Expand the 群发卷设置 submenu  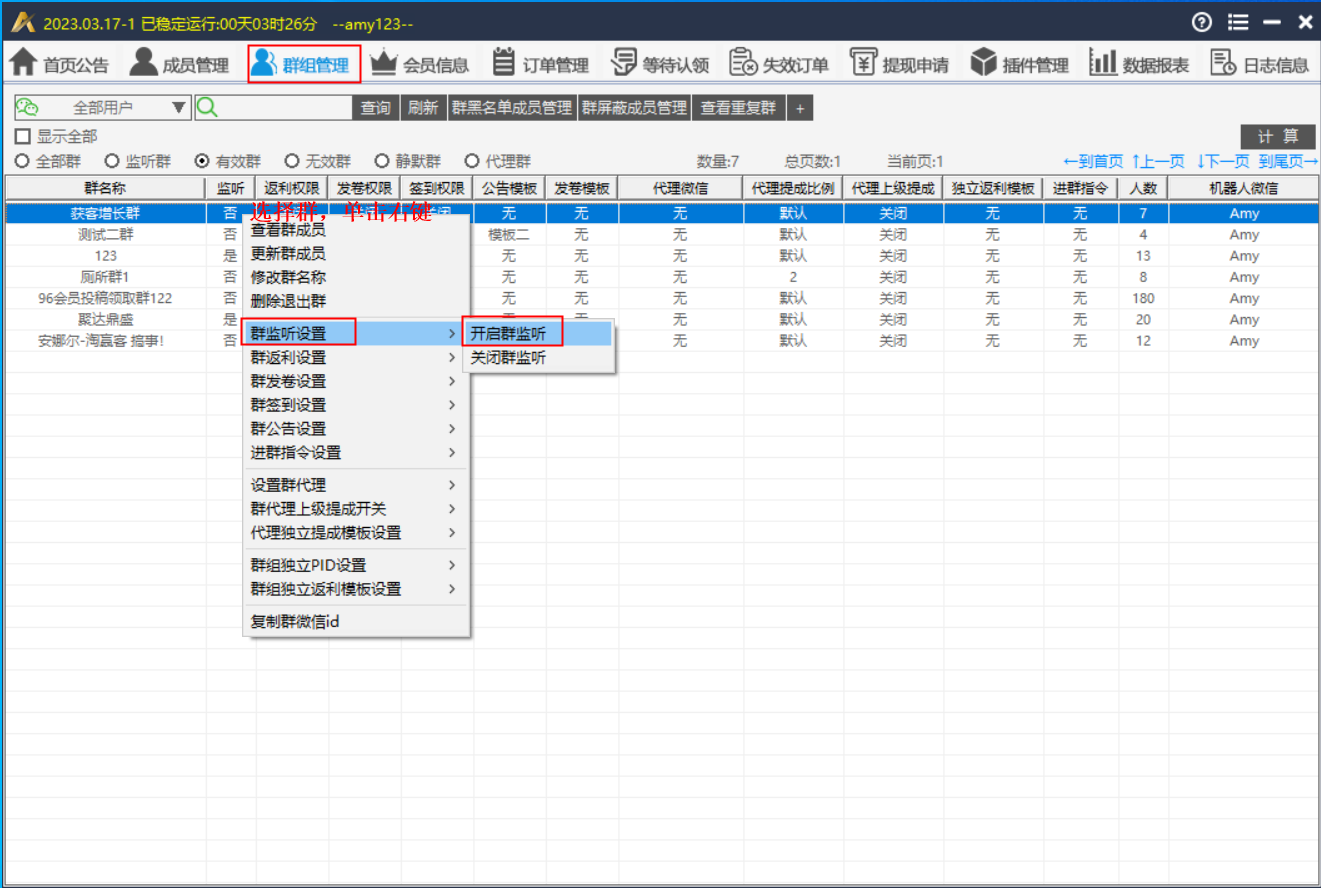coord(356,381)
